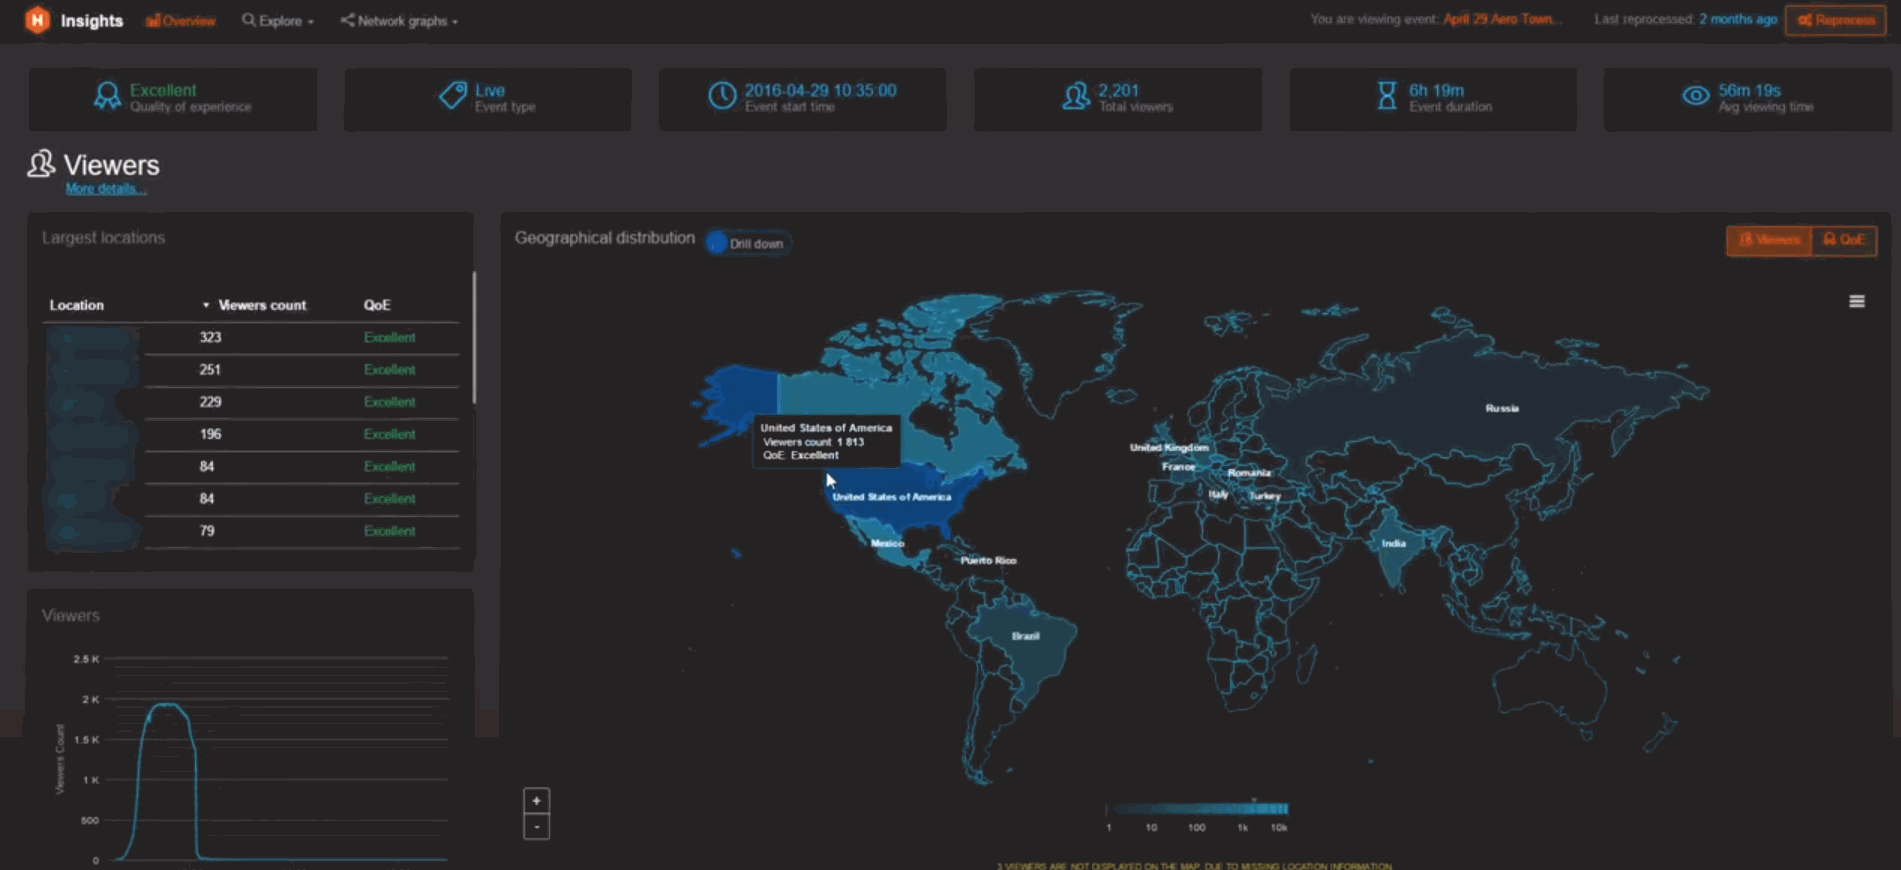Screen dimensions: 1901x870
Task: Click the Avg viewing time eye icon
Action: tap(1695, 96)
